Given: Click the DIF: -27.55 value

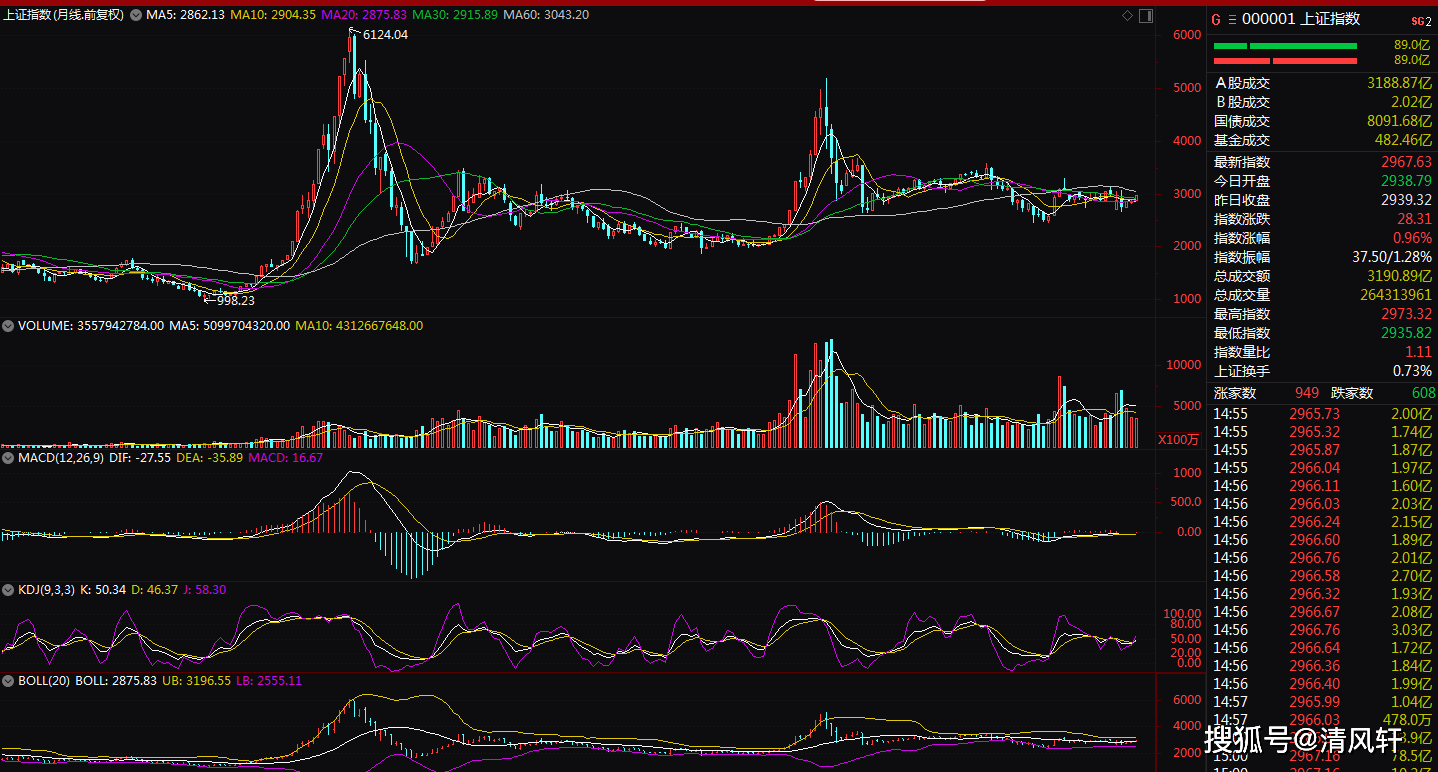Looking at the screenshot, I should click(x=140, y=458).
